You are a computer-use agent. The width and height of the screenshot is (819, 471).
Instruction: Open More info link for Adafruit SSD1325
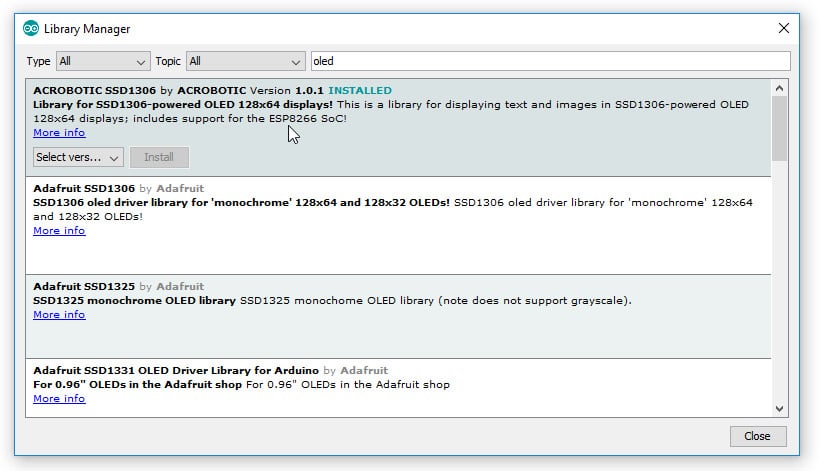tap(59, 315)
